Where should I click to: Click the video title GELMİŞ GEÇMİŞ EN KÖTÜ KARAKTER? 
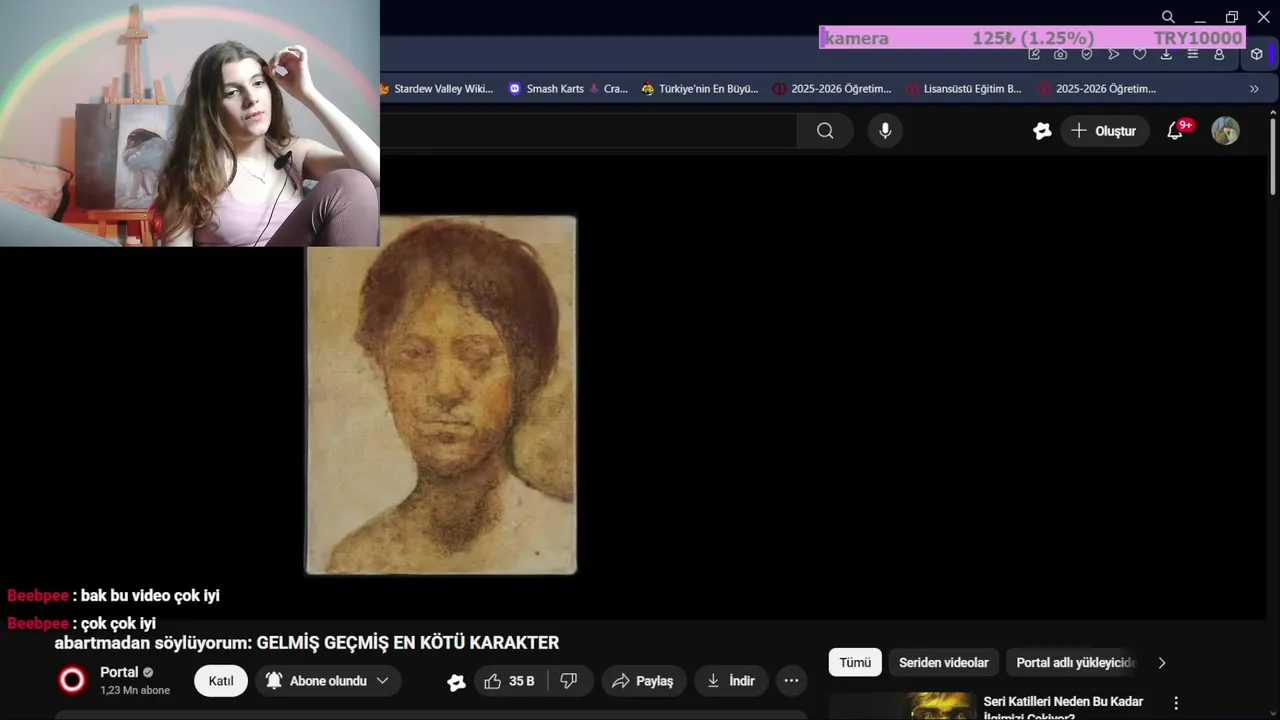(x=407, y=642)
